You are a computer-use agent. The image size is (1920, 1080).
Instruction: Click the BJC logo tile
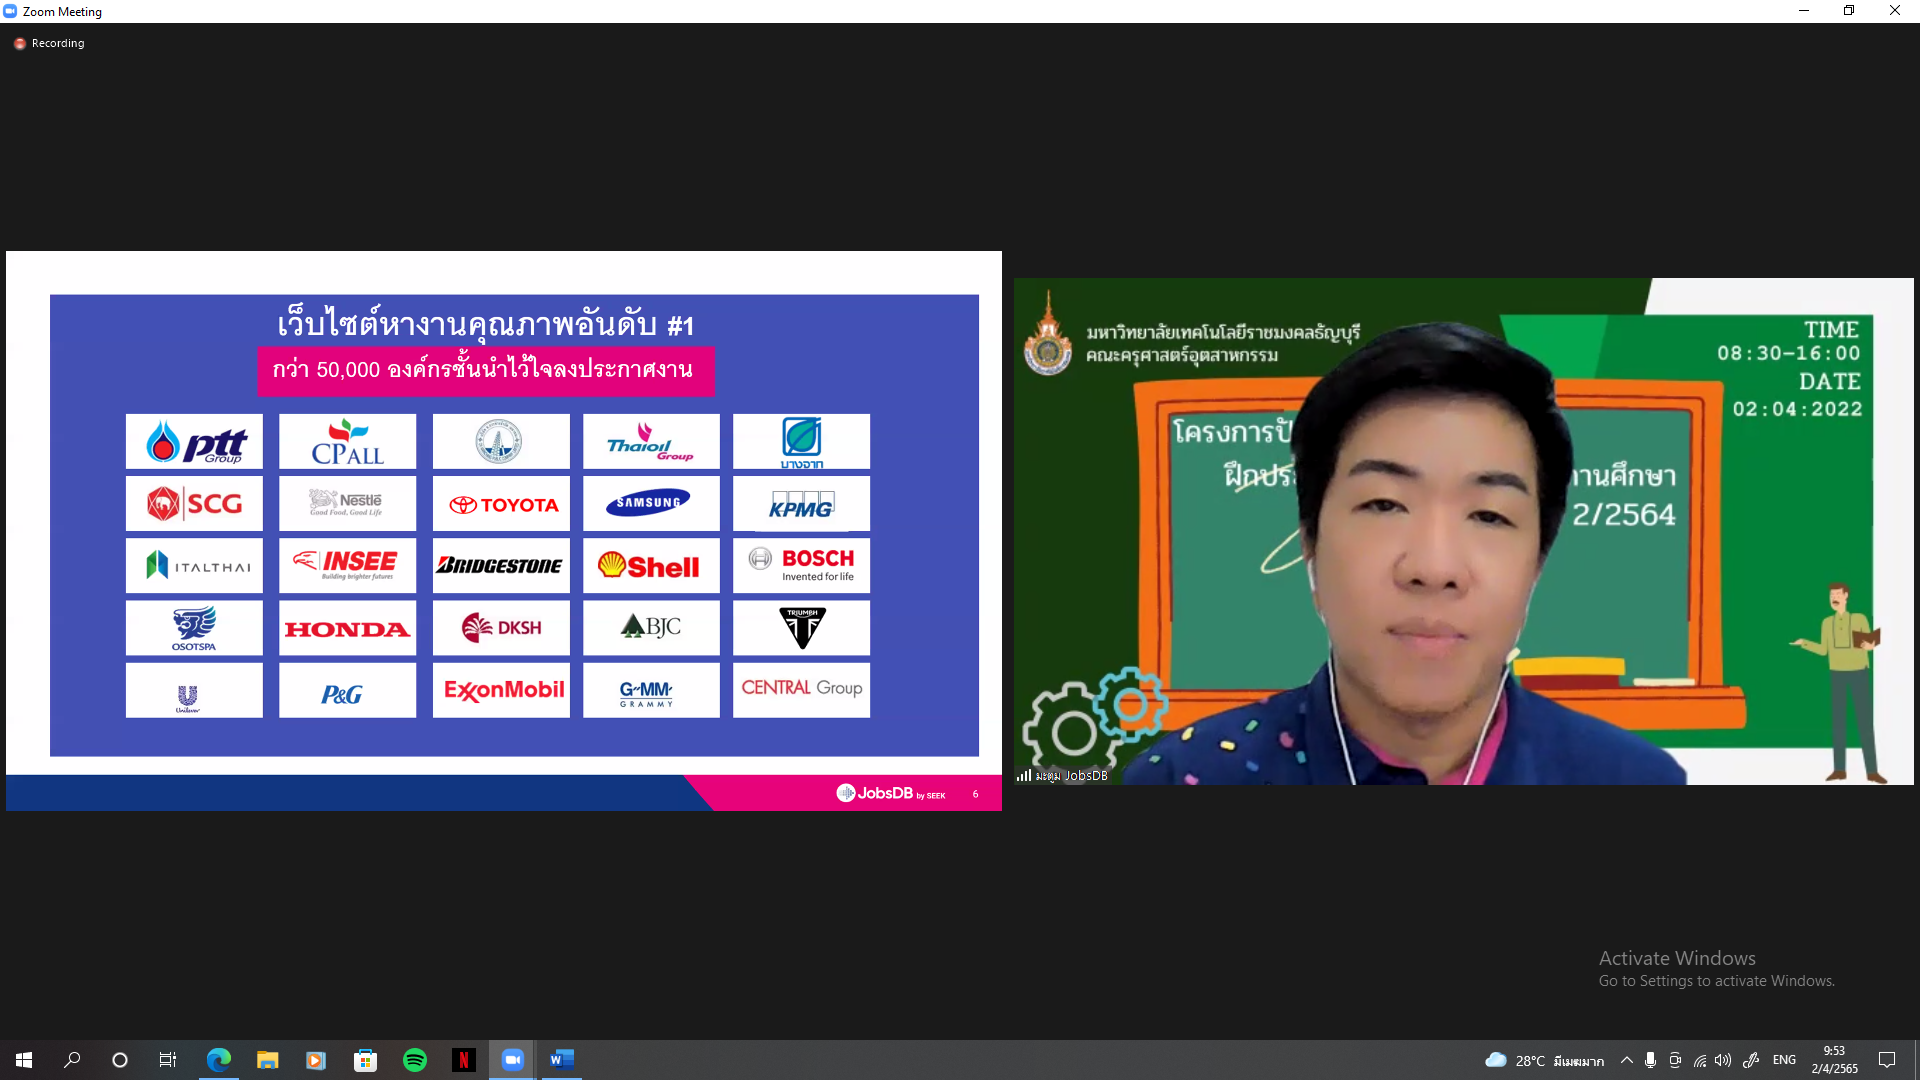coord(651,628)
